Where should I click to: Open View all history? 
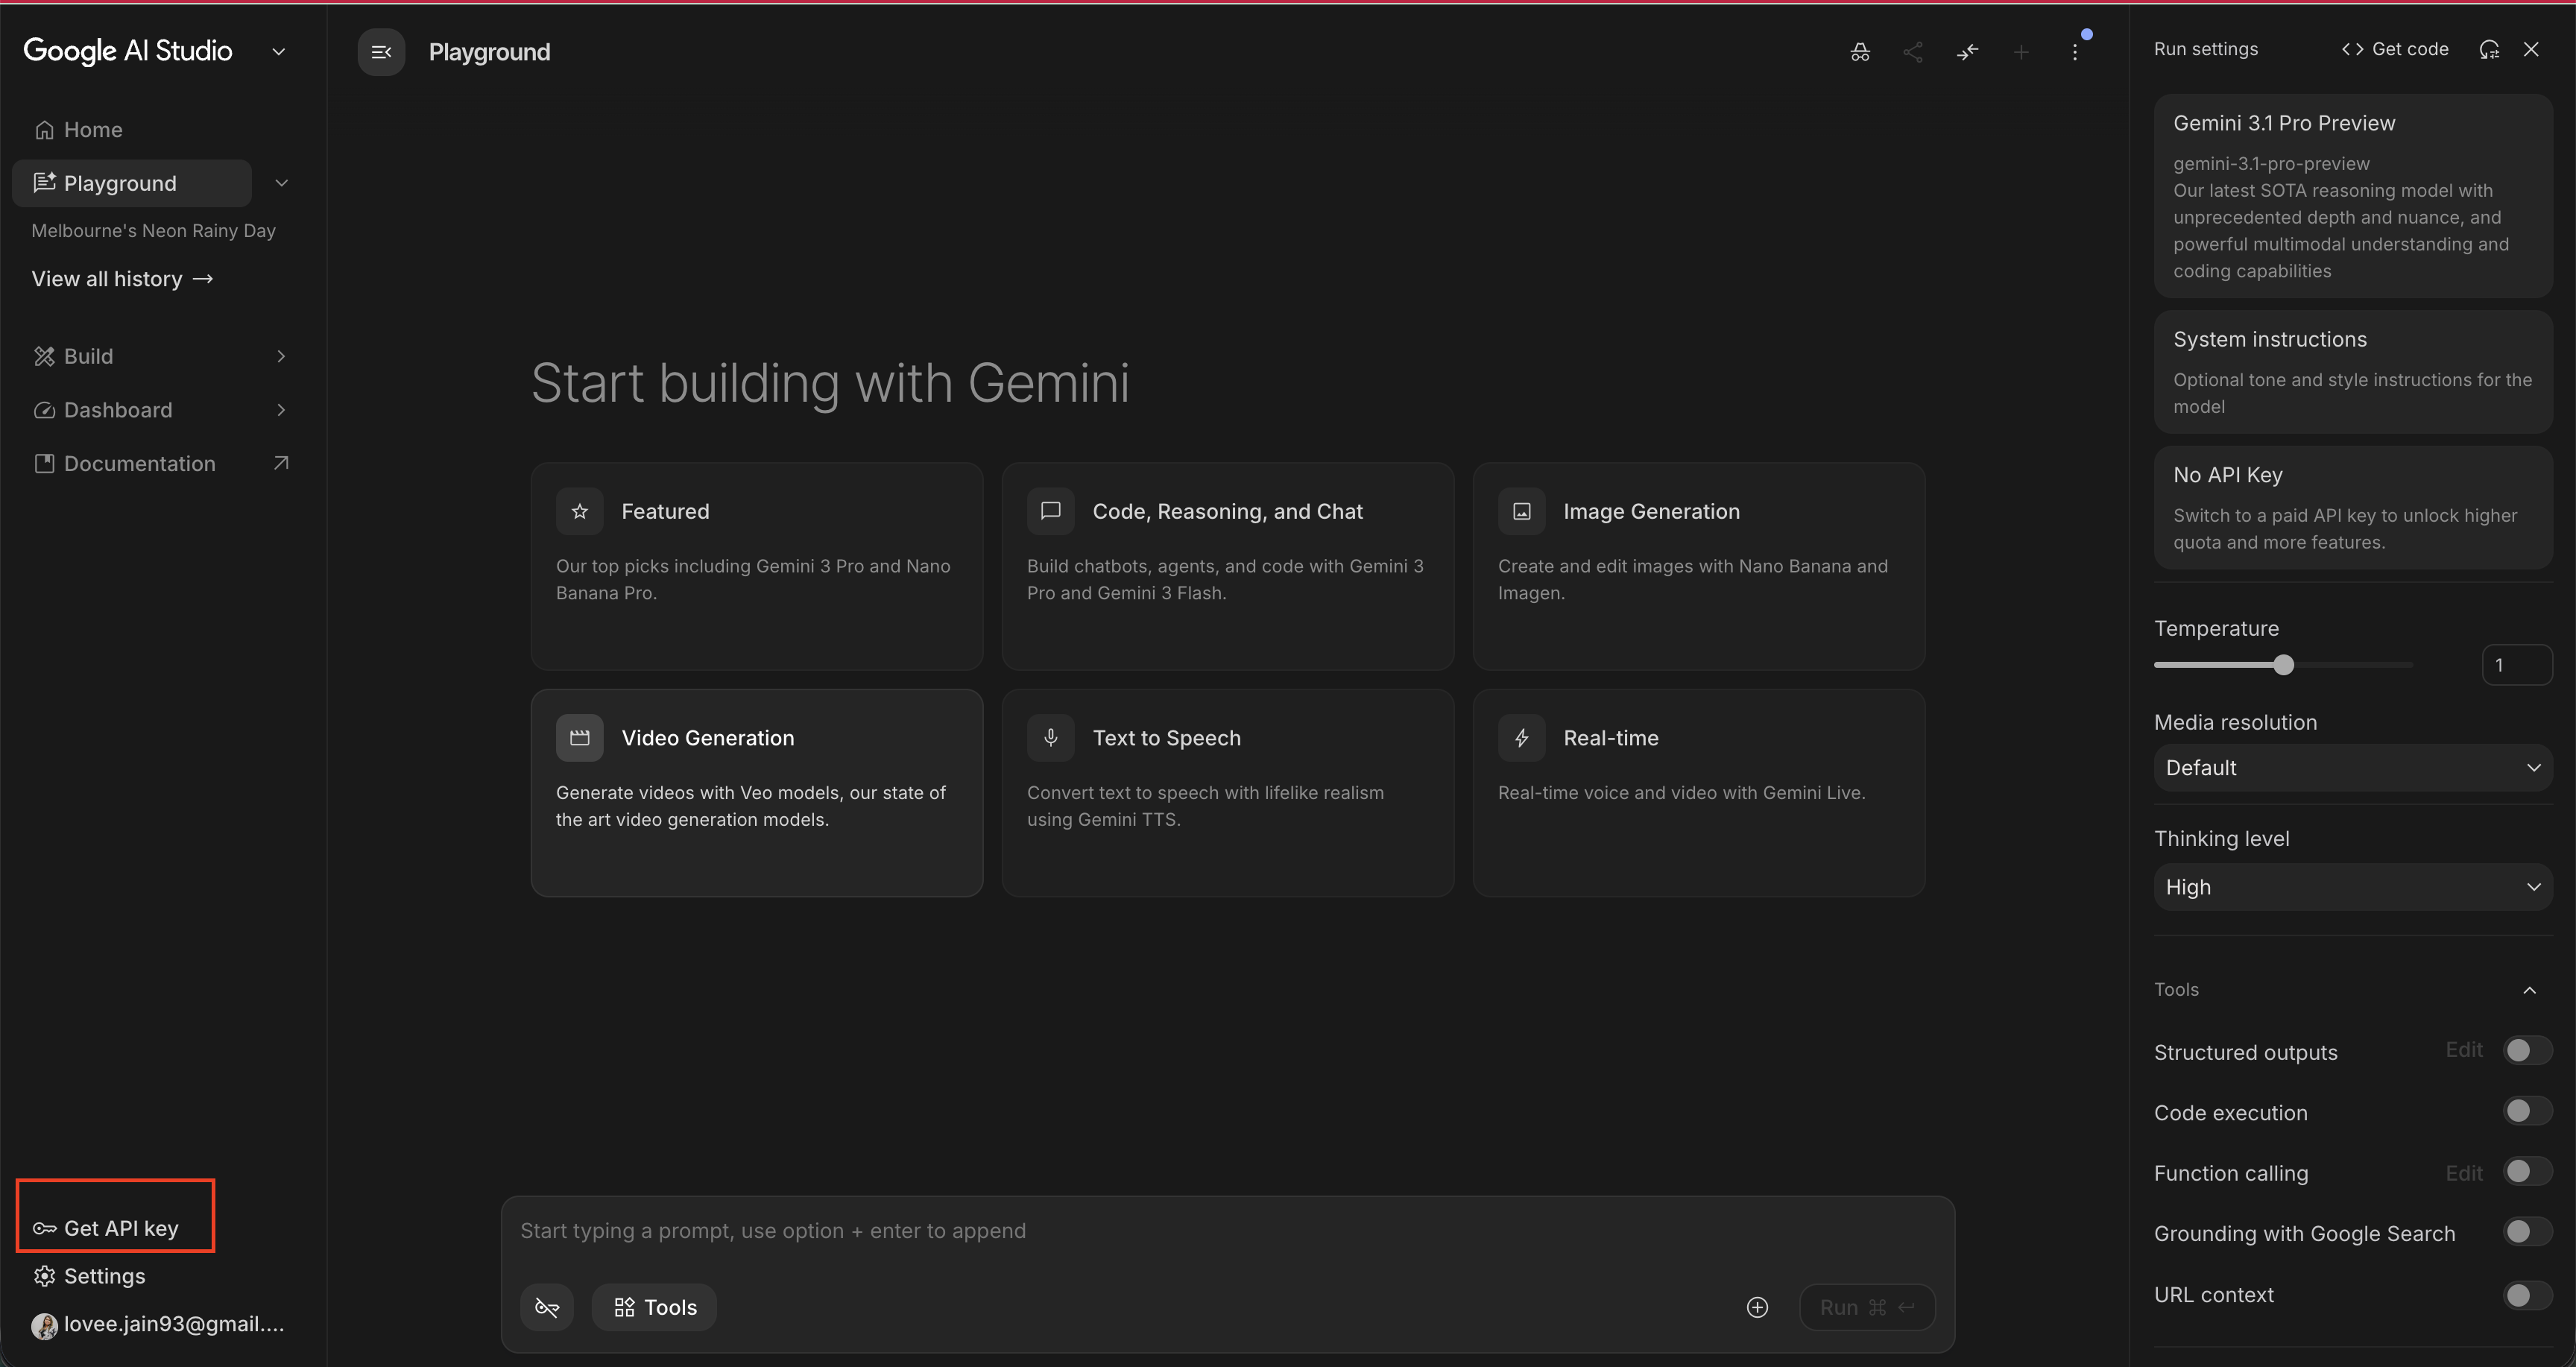[122, 278]
